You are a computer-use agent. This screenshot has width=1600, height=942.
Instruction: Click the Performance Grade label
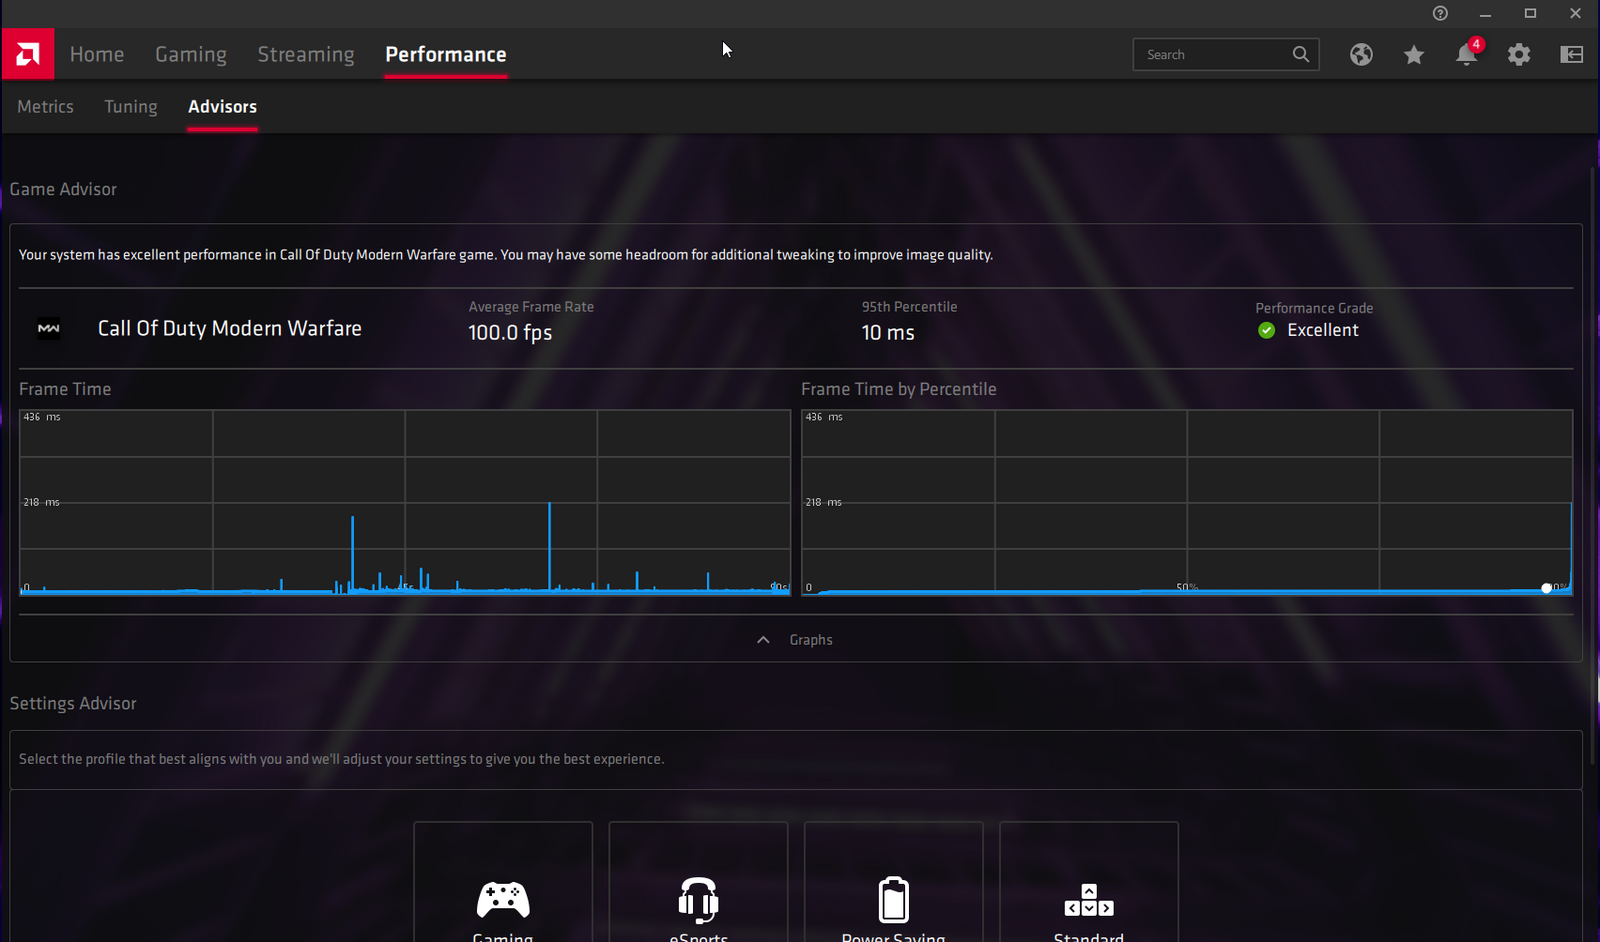1314,308
